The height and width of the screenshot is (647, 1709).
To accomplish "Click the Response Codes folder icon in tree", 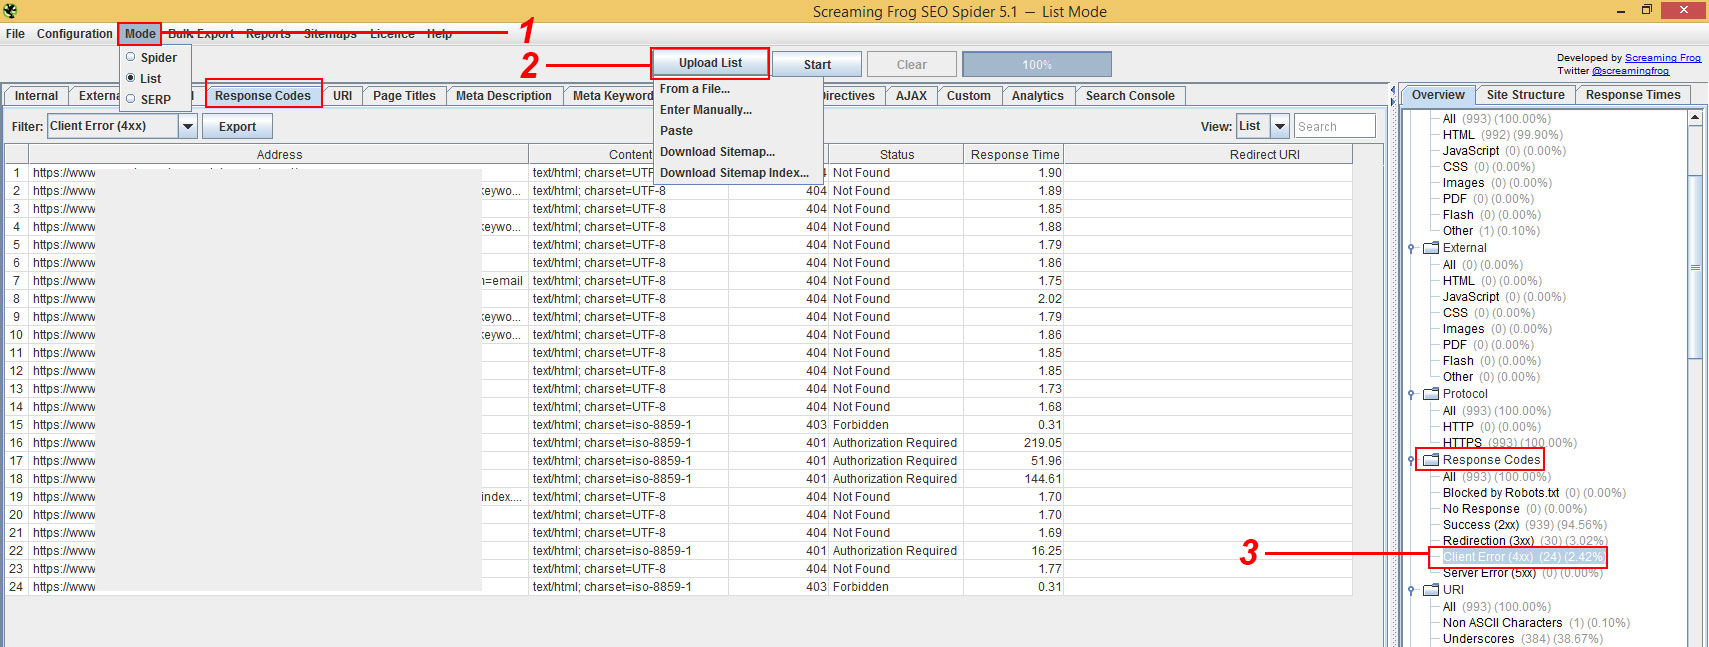I will tap(1431, 460).
